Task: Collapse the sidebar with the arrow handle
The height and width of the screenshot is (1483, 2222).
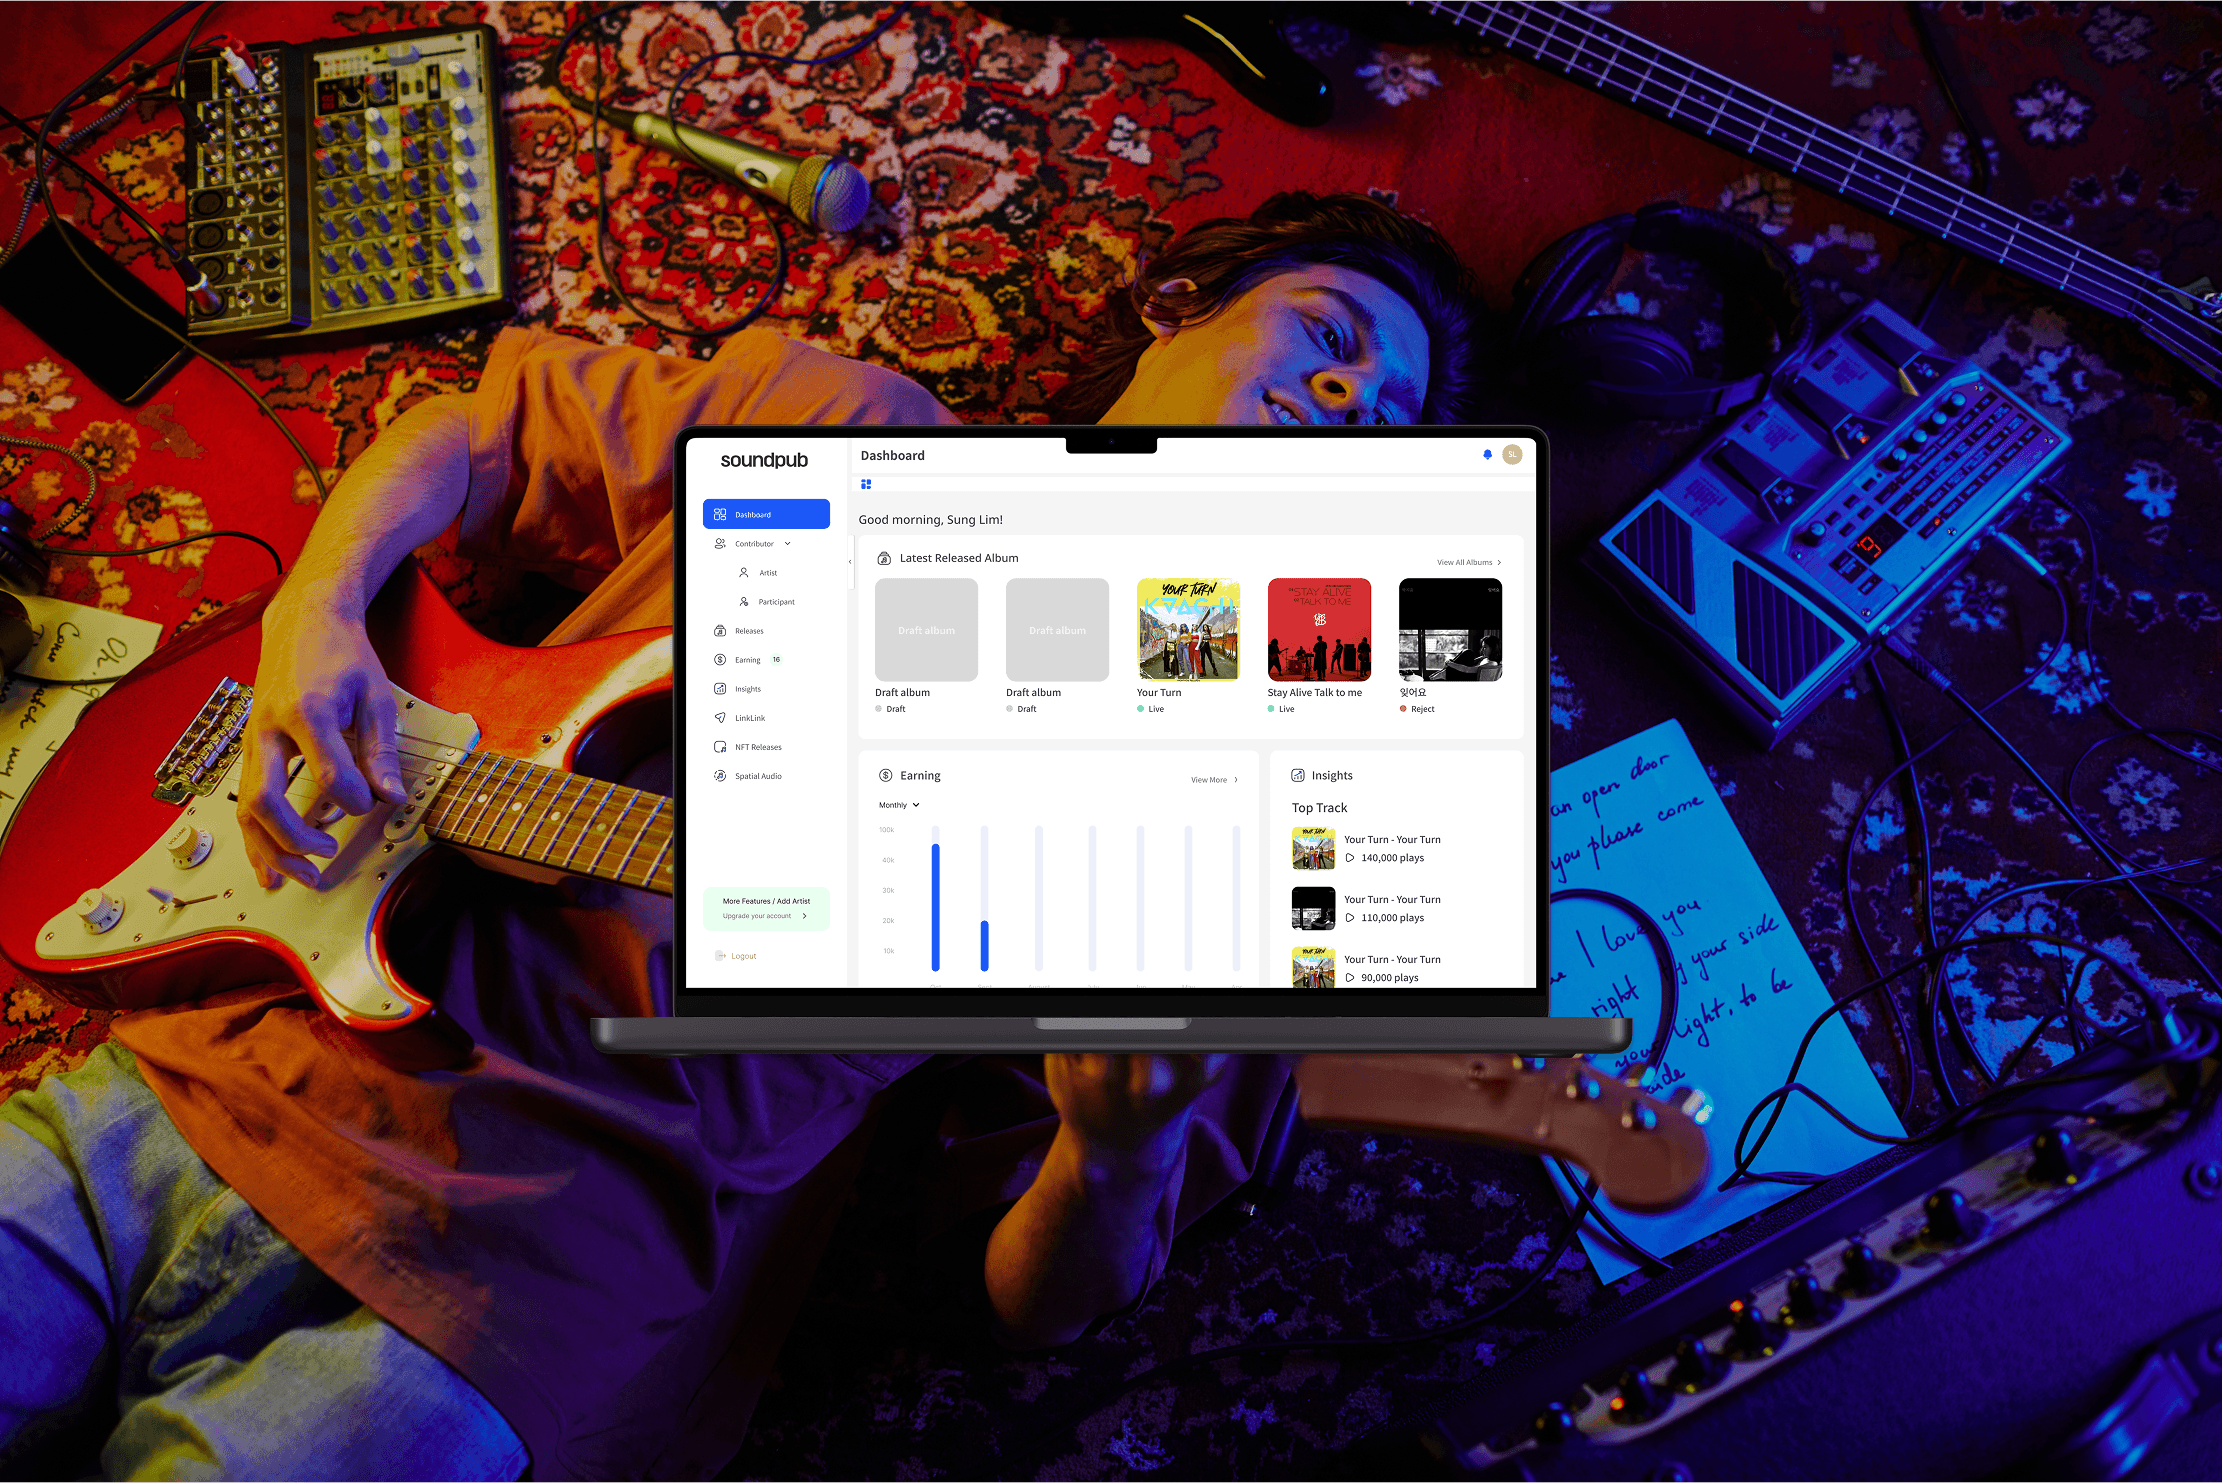Action: tap(850, 562)
